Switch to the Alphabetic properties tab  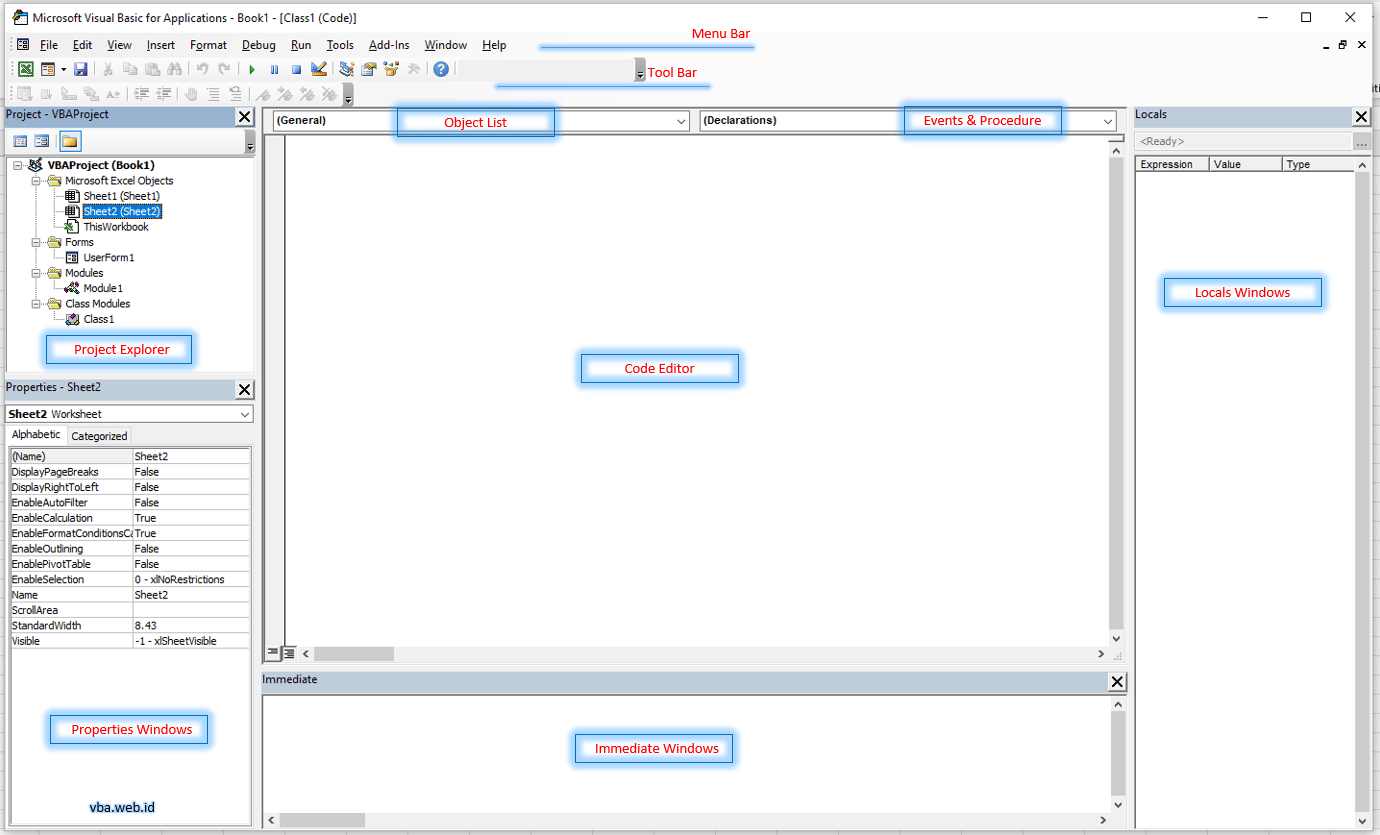click(36, 435)
